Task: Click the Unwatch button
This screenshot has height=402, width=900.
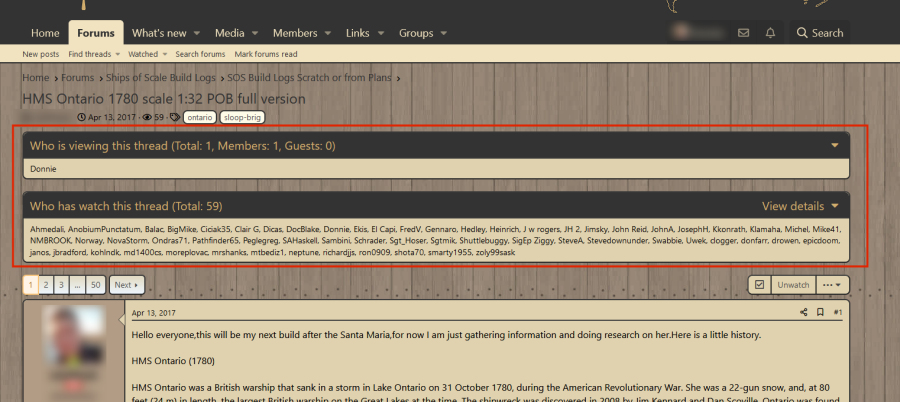Action: (793, 285)
